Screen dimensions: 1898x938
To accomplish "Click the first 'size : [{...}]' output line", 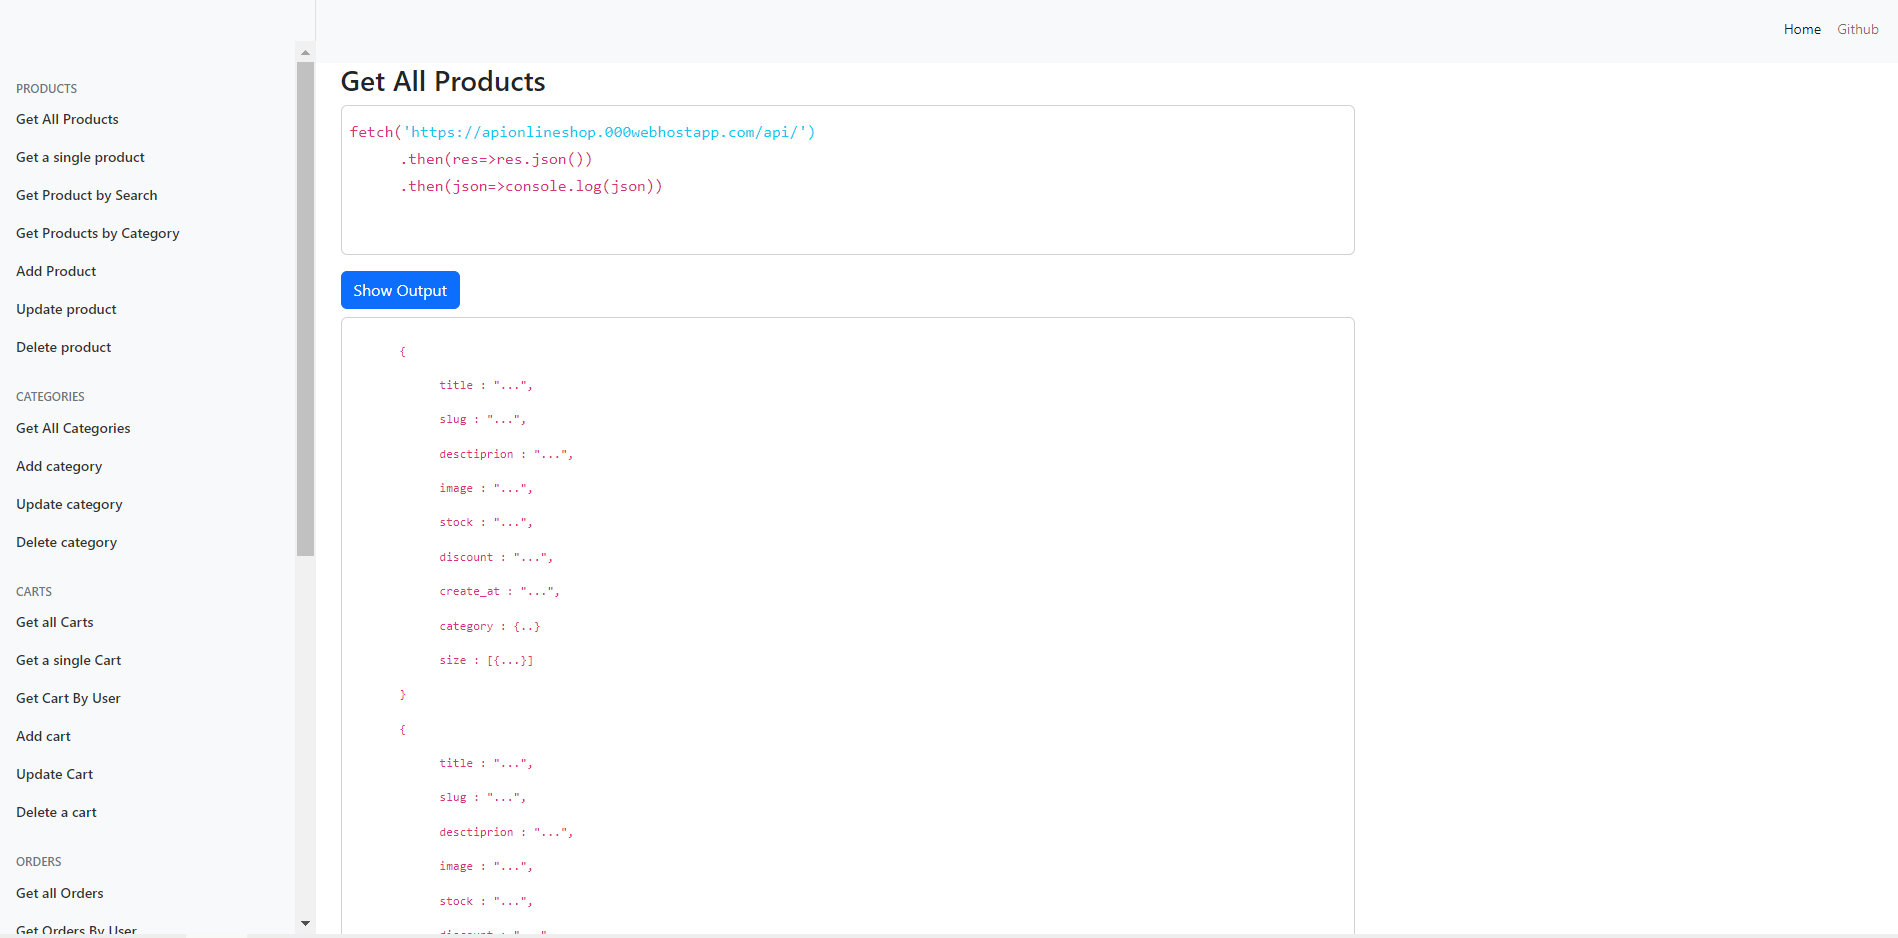I will point(486,660).
